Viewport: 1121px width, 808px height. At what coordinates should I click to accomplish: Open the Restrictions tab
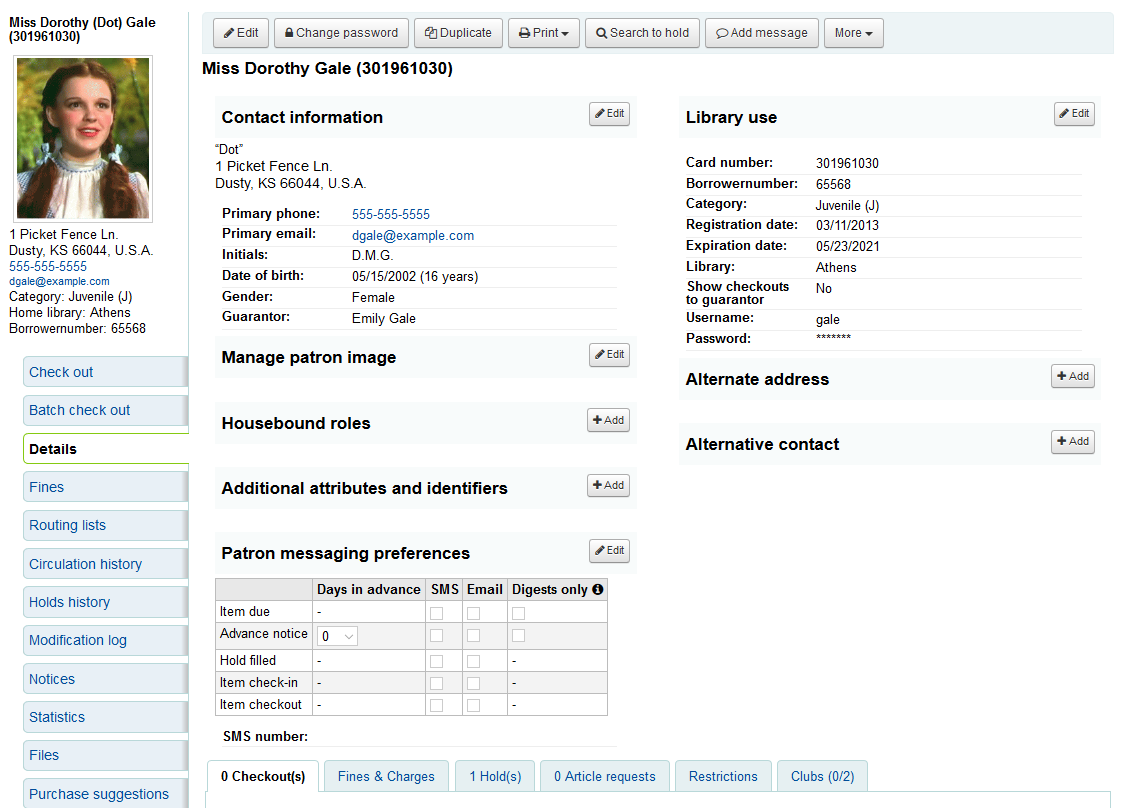tap(723, 777)
